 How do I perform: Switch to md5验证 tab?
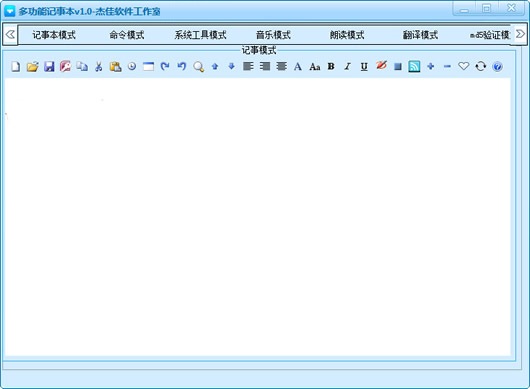click(x=490, y=35)
